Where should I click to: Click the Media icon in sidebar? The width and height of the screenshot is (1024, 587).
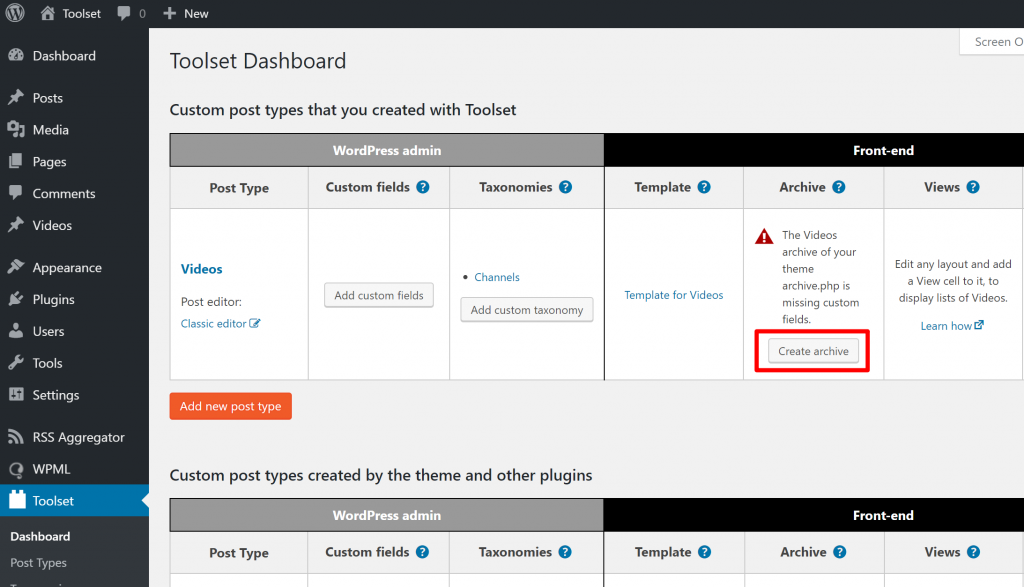pyautogui.click(x=16, y=129)
